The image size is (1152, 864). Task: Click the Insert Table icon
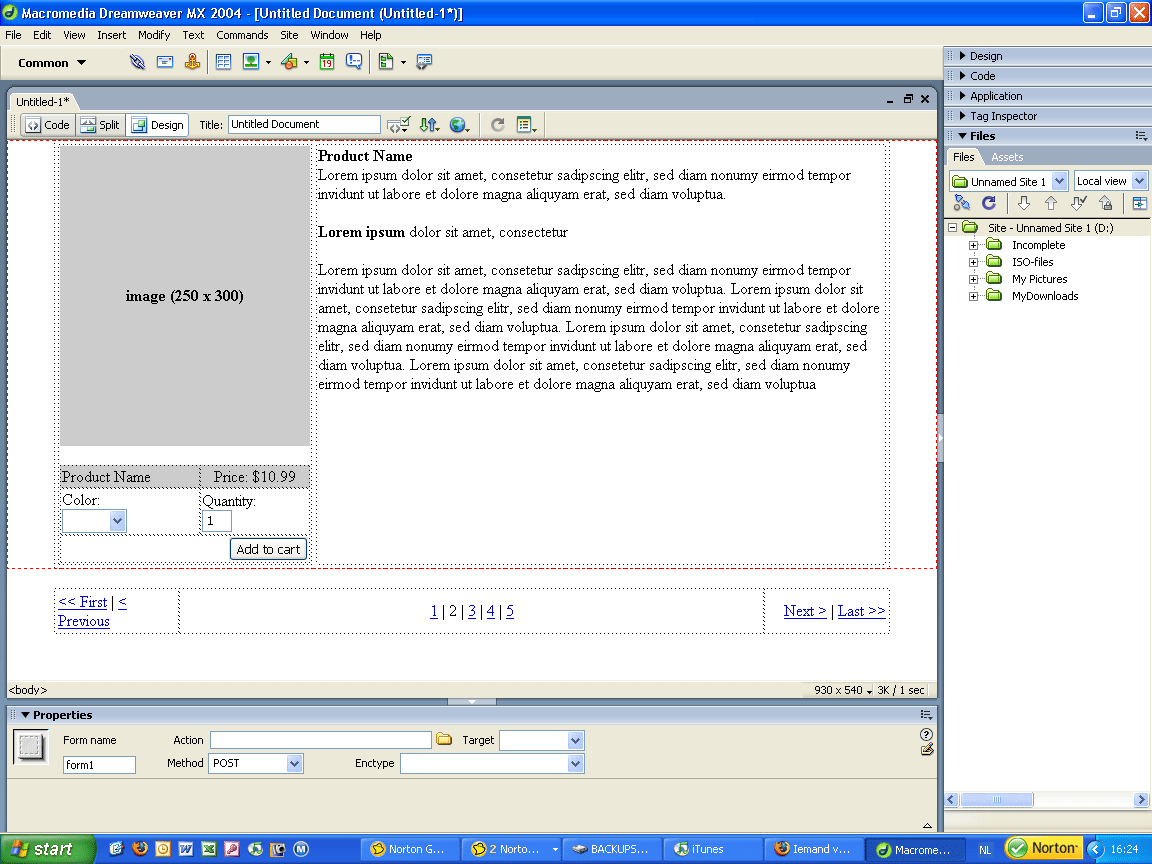tap(223, 62)
